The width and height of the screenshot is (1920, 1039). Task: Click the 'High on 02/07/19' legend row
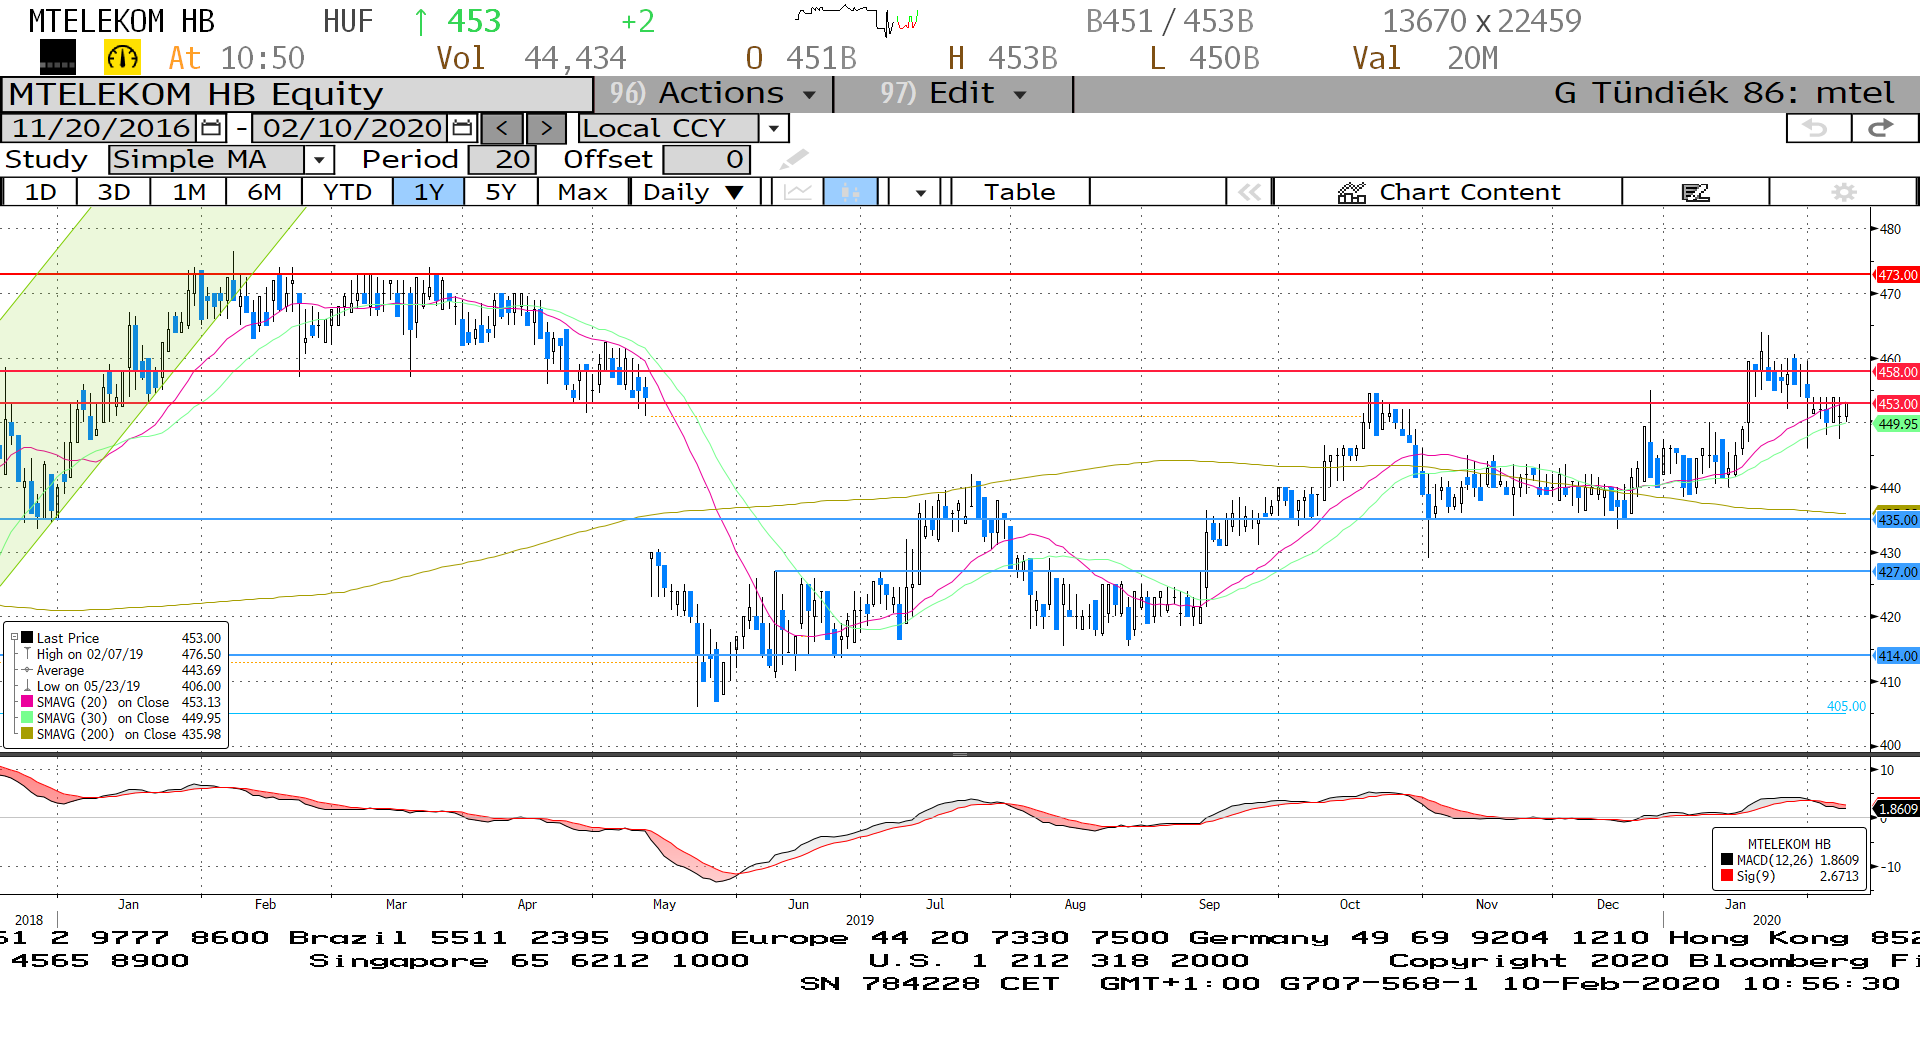(121, 654)
